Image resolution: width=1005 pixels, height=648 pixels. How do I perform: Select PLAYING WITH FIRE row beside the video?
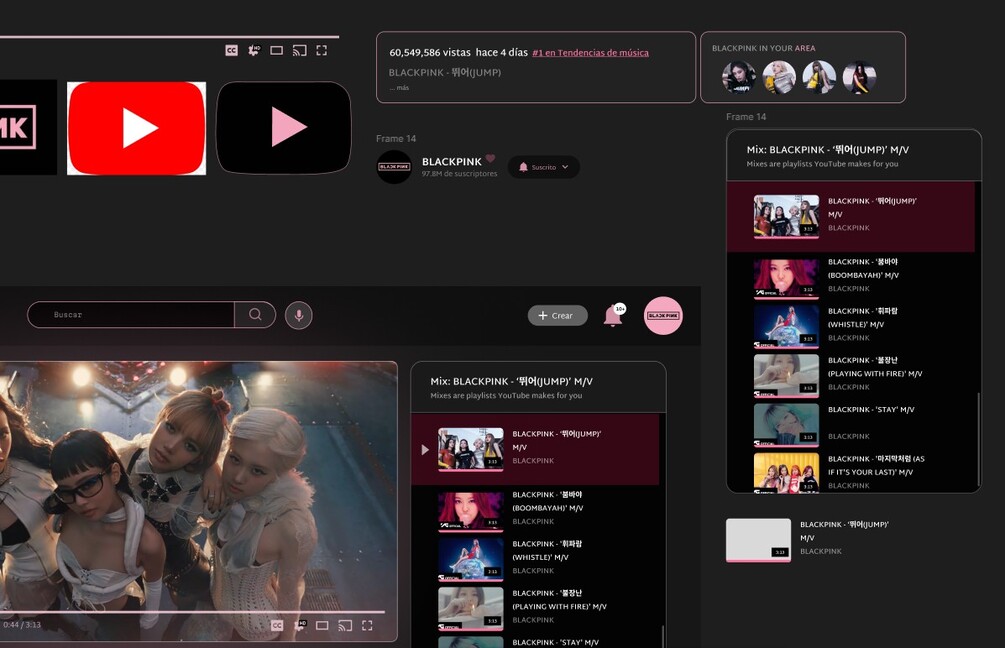click(x=535, y=608)
